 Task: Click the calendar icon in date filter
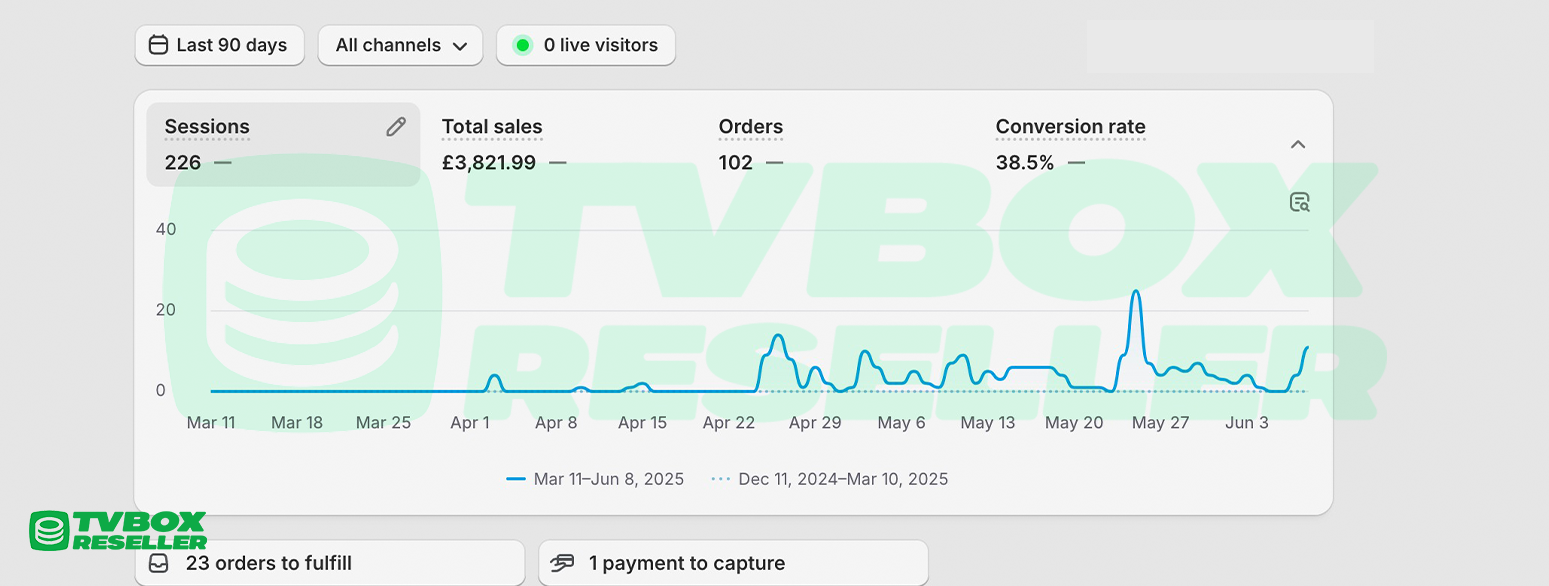click(158, 45)
